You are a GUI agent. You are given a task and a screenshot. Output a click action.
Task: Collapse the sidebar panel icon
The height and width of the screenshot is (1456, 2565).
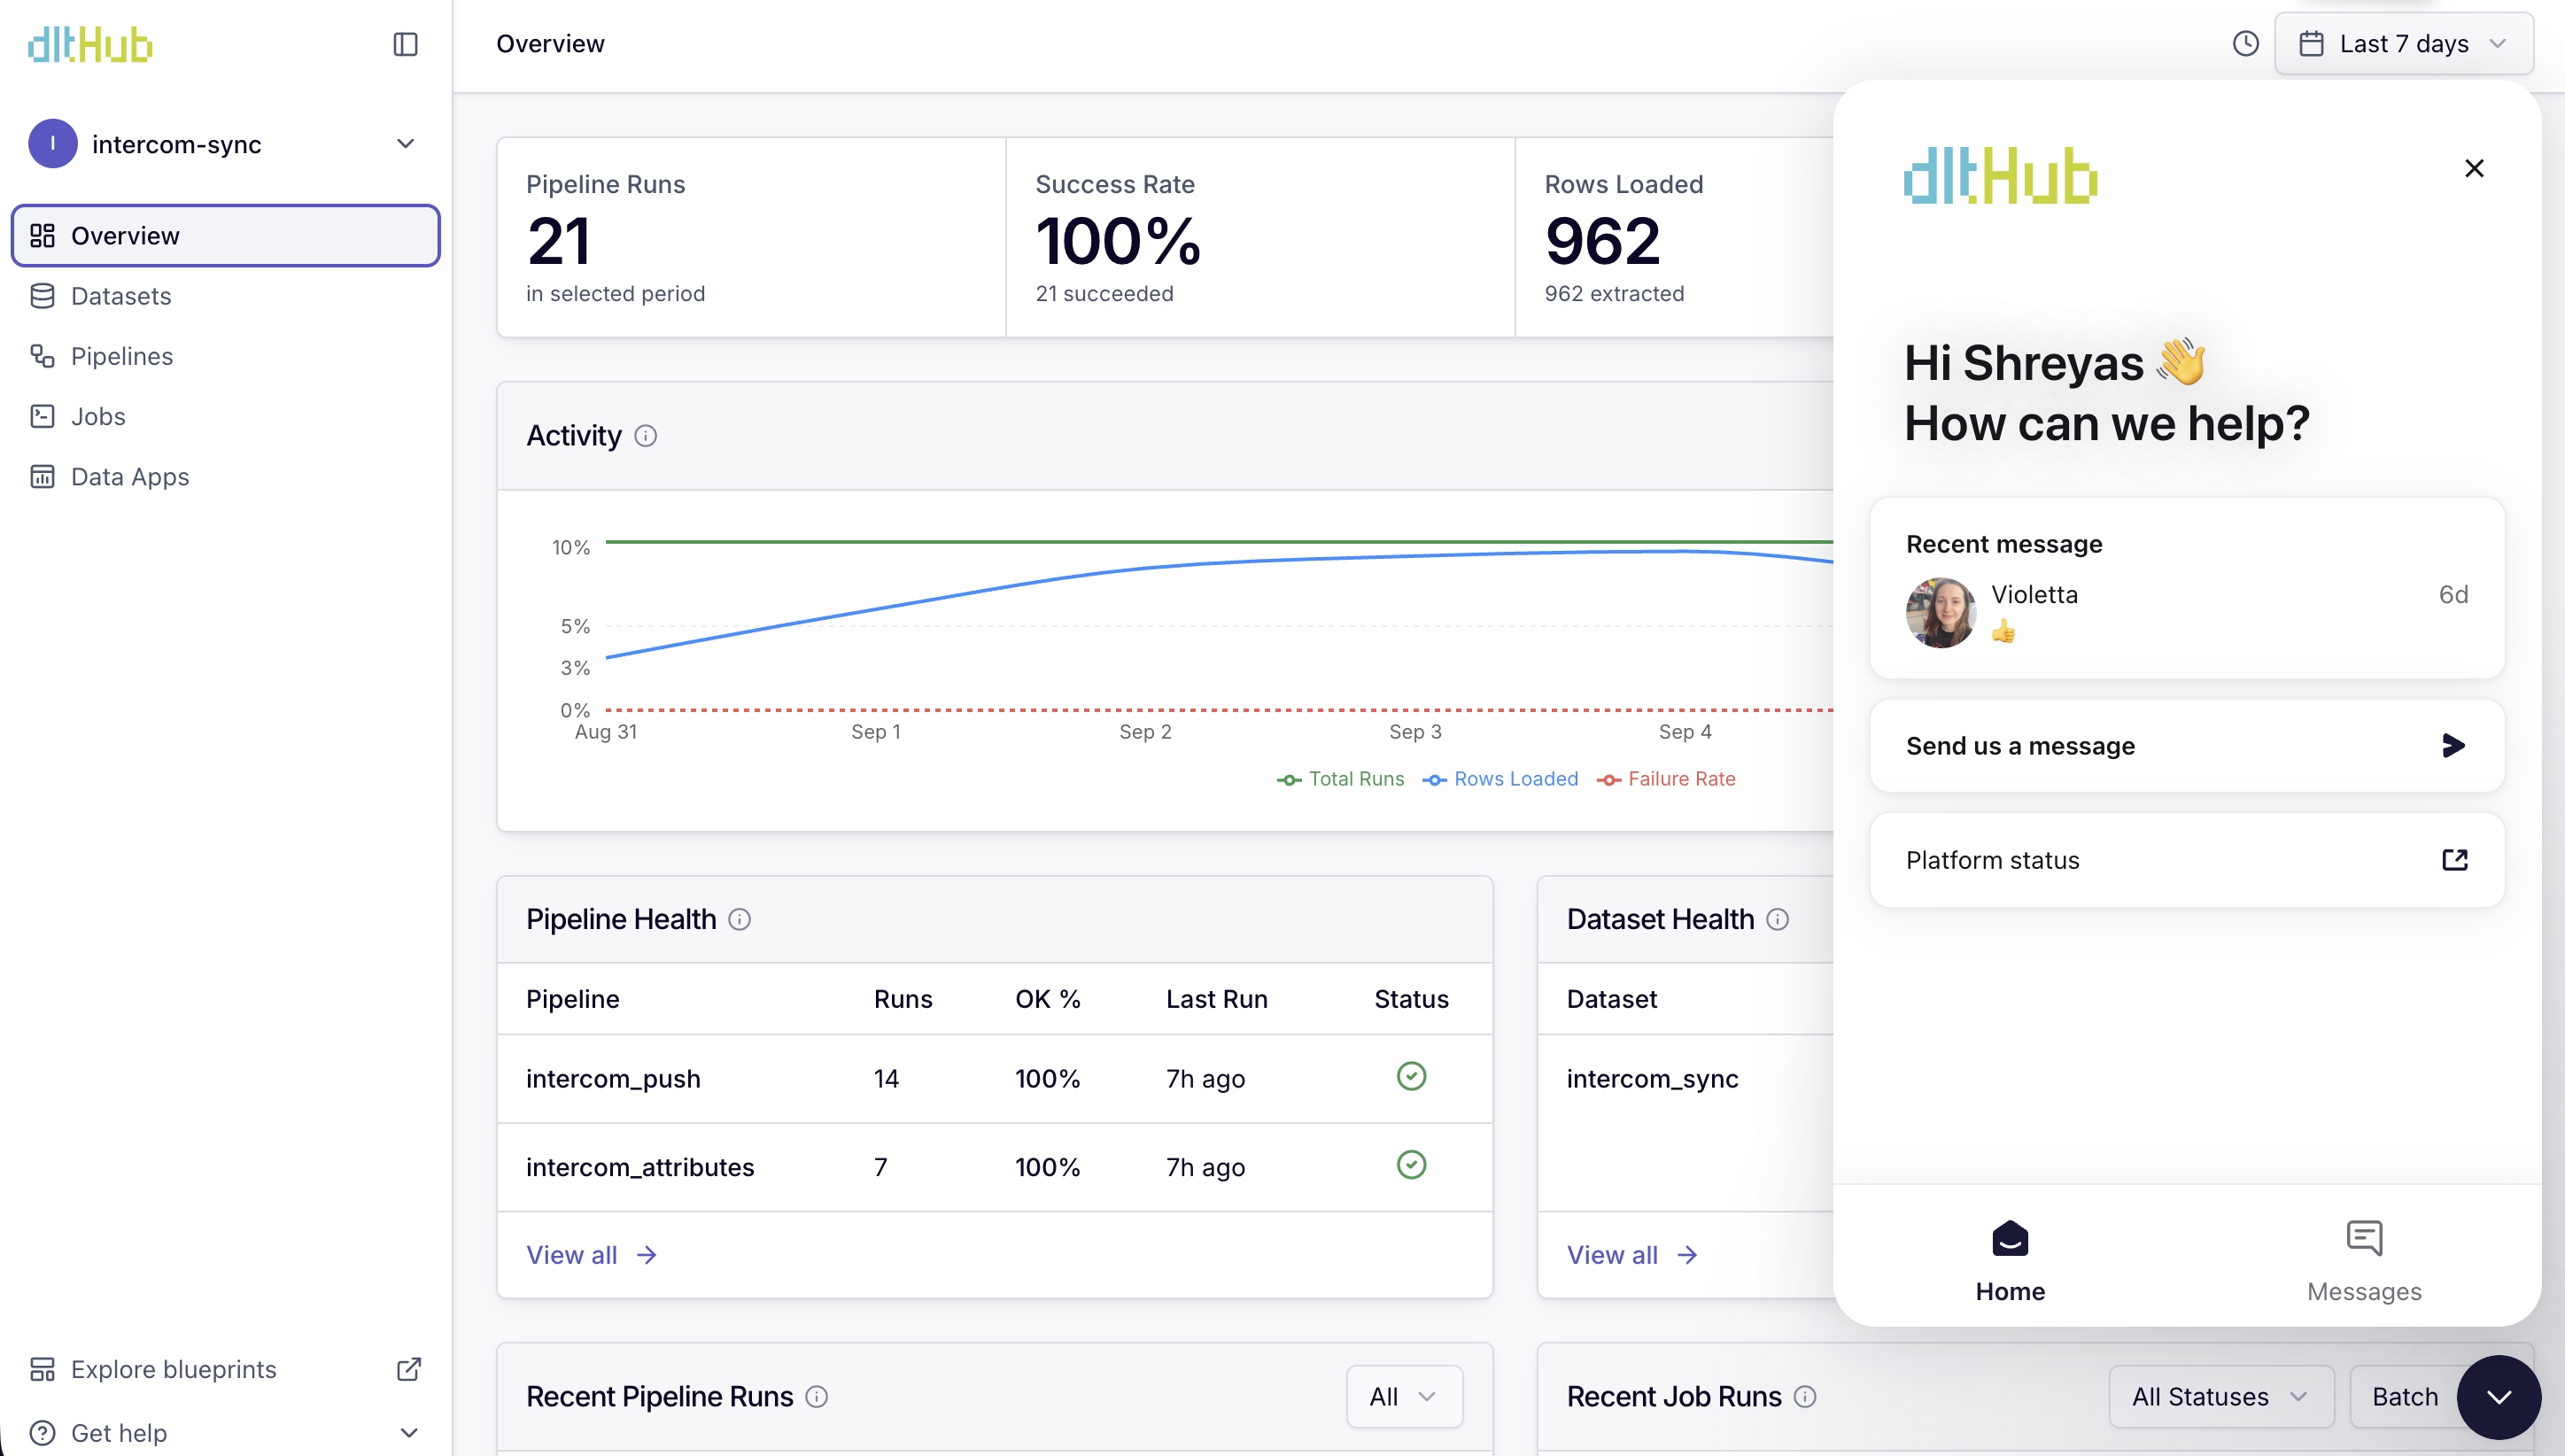pyautogui.click(x=405, y=44)
